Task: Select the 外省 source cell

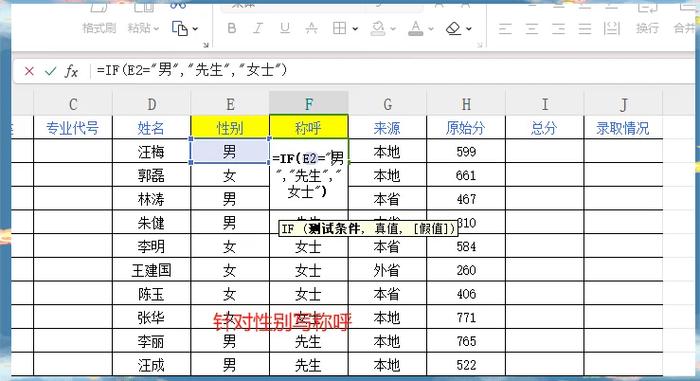Action: 387,270
